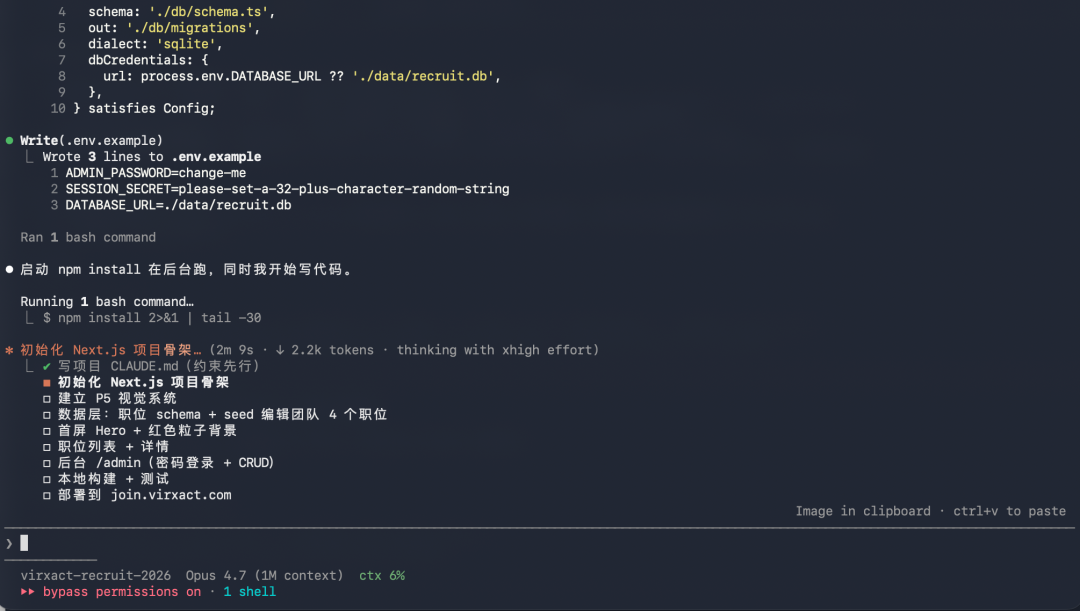Click the 'virxact-recruit-2026' project name
The image size is (1080, 611).
tap(96, 576)
